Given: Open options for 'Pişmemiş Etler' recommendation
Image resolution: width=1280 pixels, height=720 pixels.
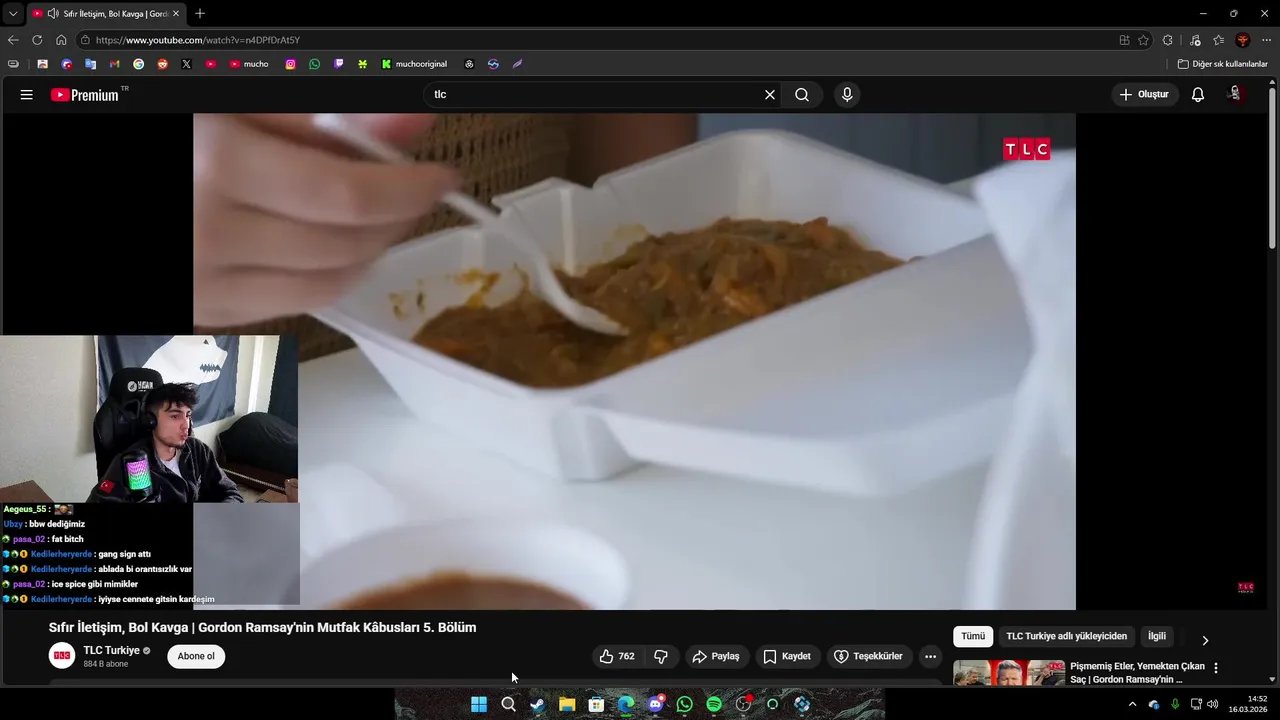Looking at the screenshot, I should [x=1216, y=667].
